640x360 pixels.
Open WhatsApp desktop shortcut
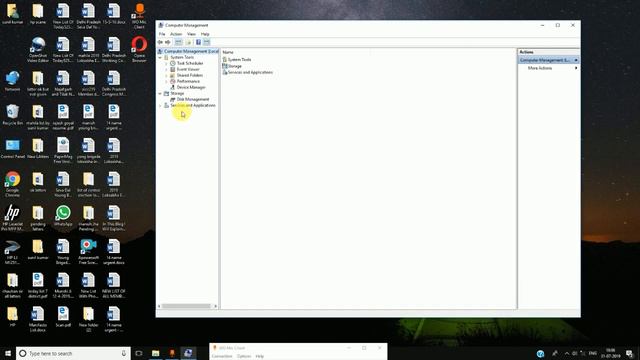click(x=63, y=216)
